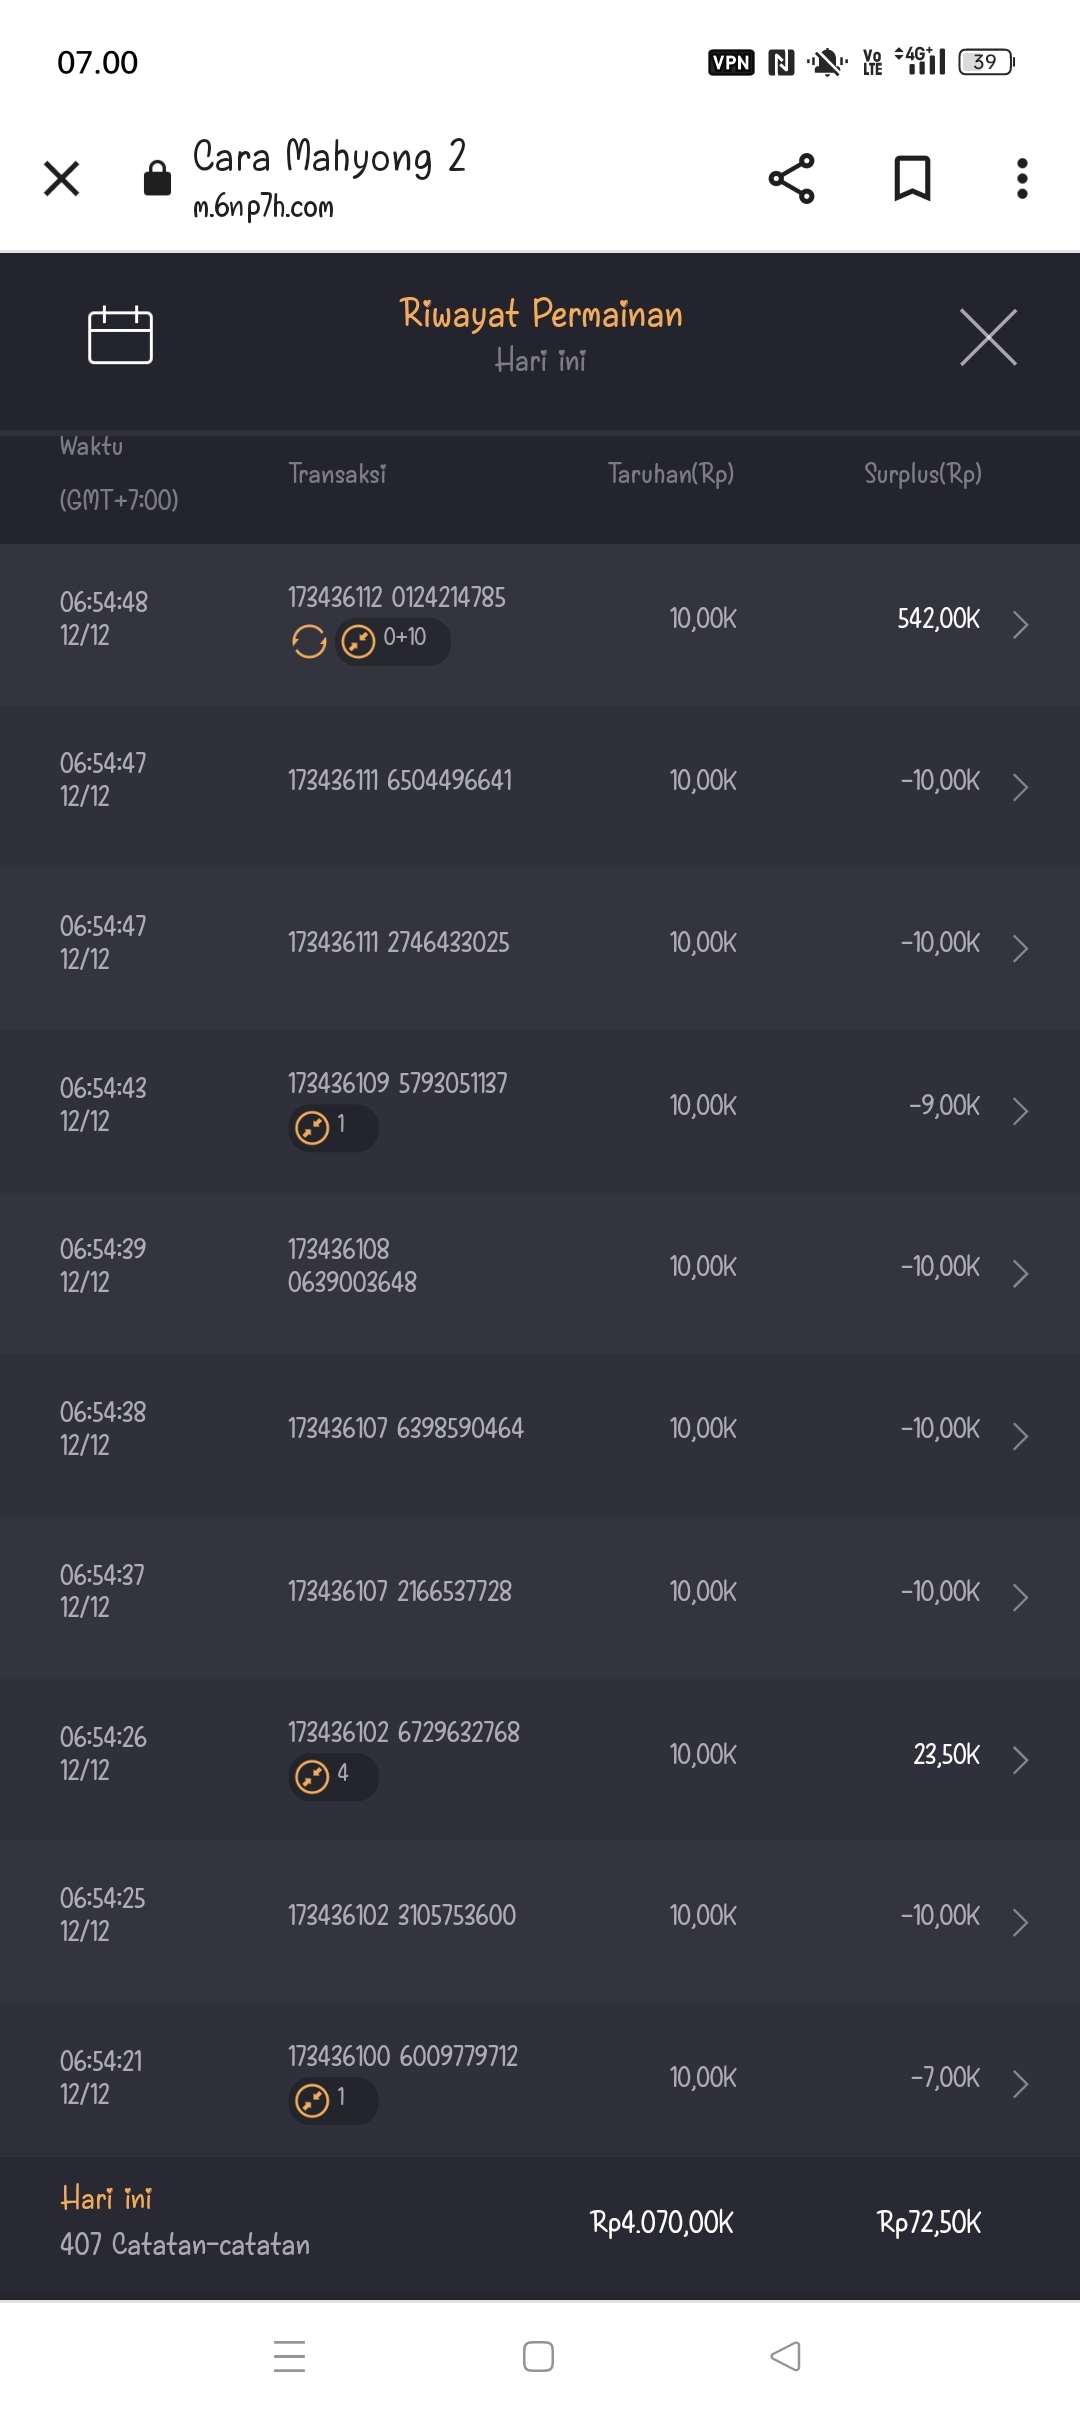Tap the share icon in browser bar
1080x2412 pixels.
tap(791, 179)
